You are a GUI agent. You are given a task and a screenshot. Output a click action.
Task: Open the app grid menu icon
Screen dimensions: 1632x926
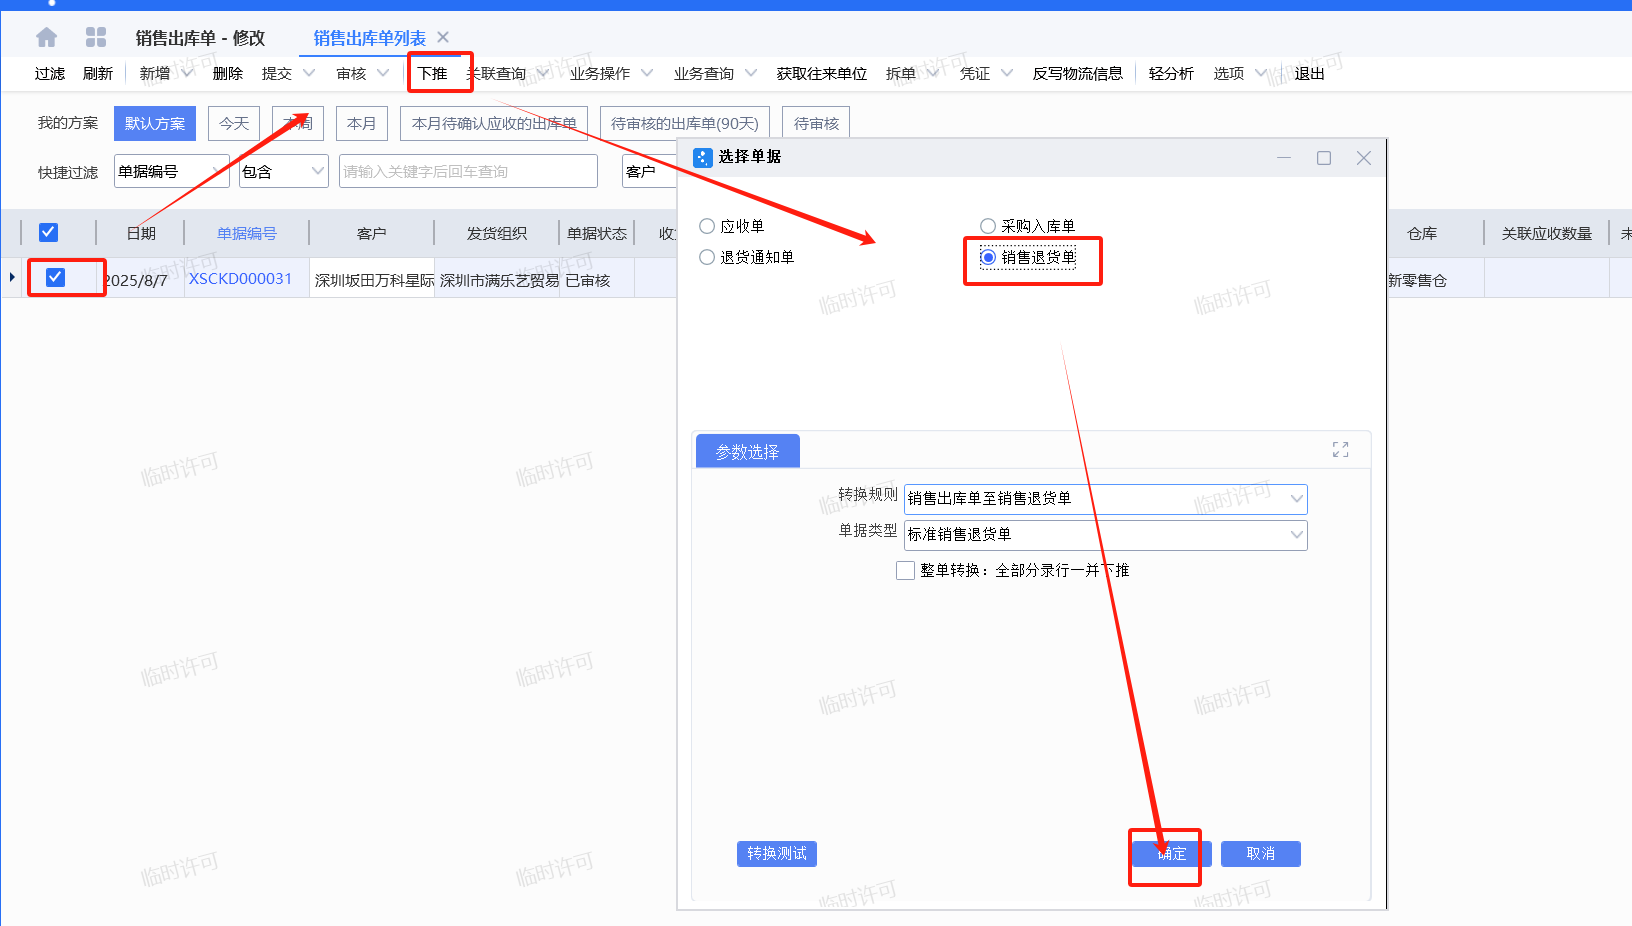pyautogui.click(x=96, y=38)
